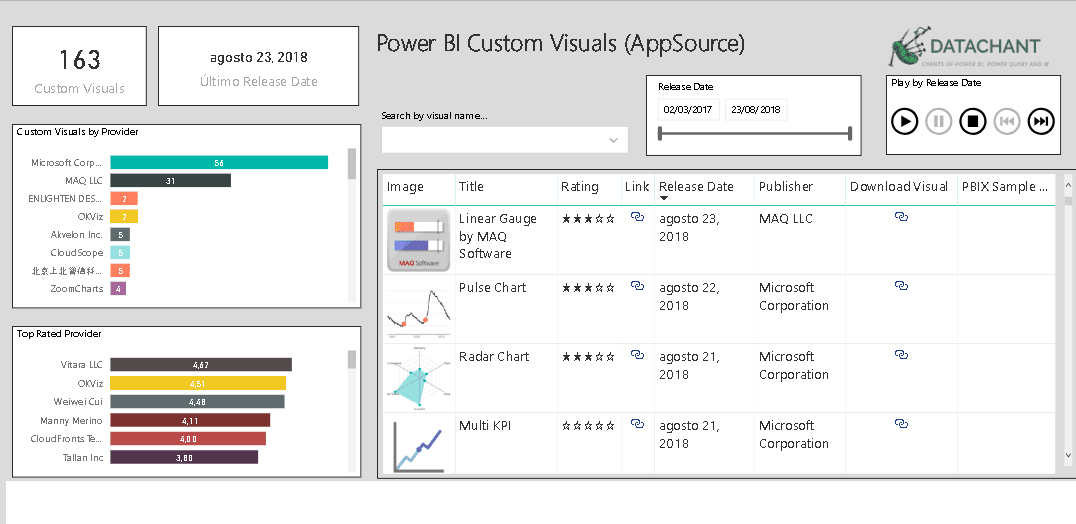Download the Pulse Chart visual
This screenshot has width=1076, height=524.
click(902, 285)
